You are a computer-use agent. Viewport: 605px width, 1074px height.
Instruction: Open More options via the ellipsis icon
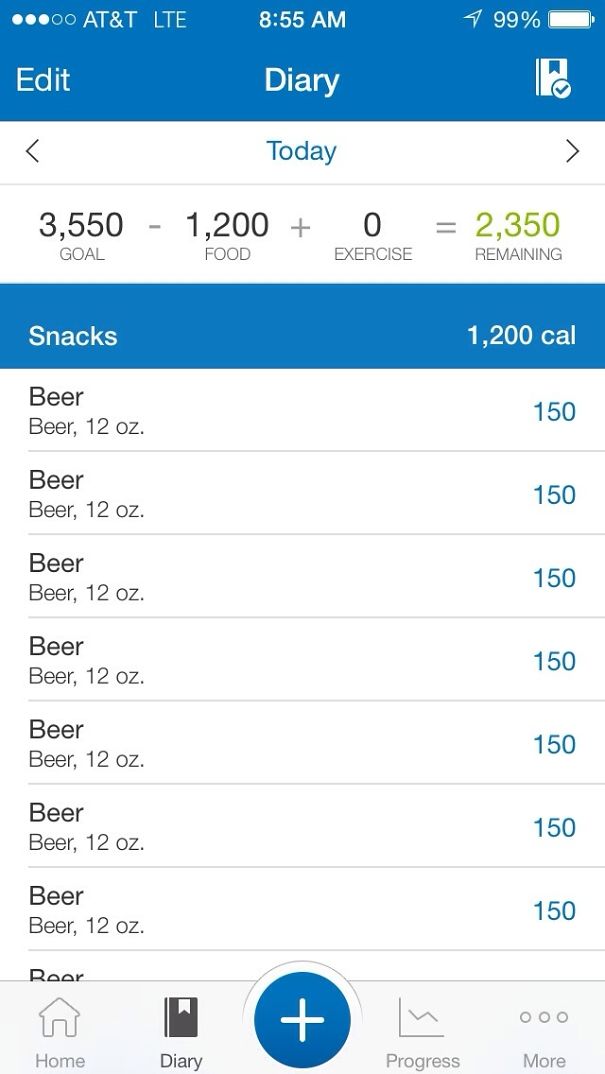pos(542,1020)
